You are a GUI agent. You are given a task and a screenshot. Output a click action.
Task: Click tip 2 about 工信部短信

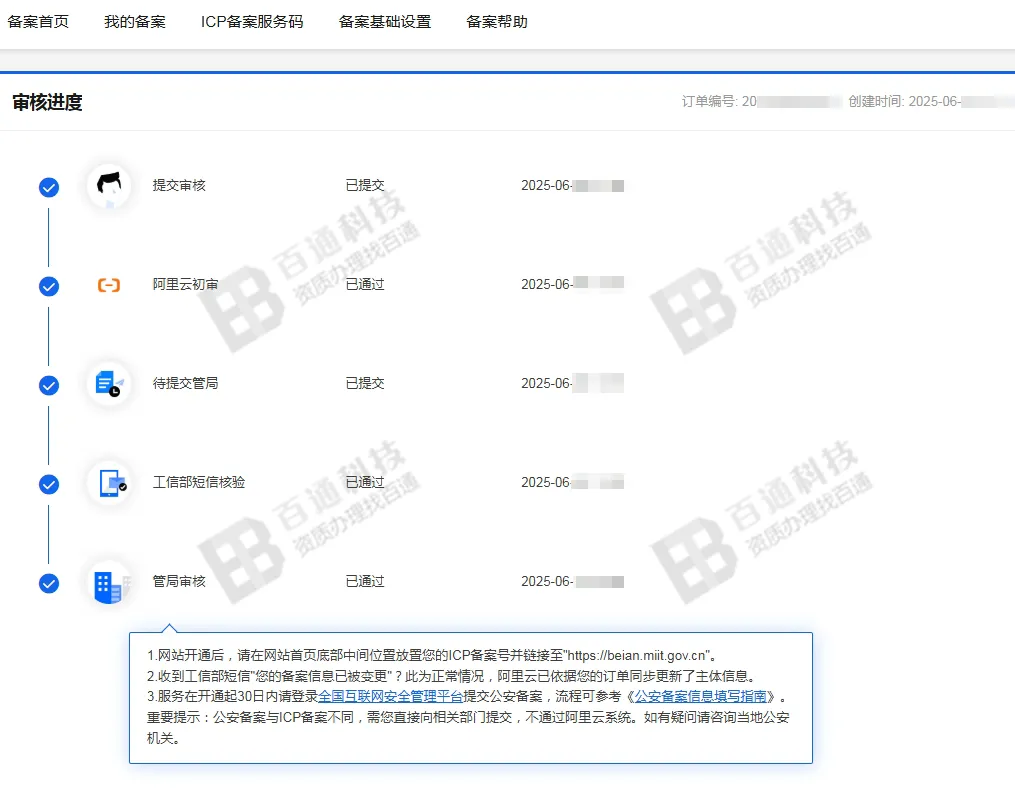[x=451, y=676]
